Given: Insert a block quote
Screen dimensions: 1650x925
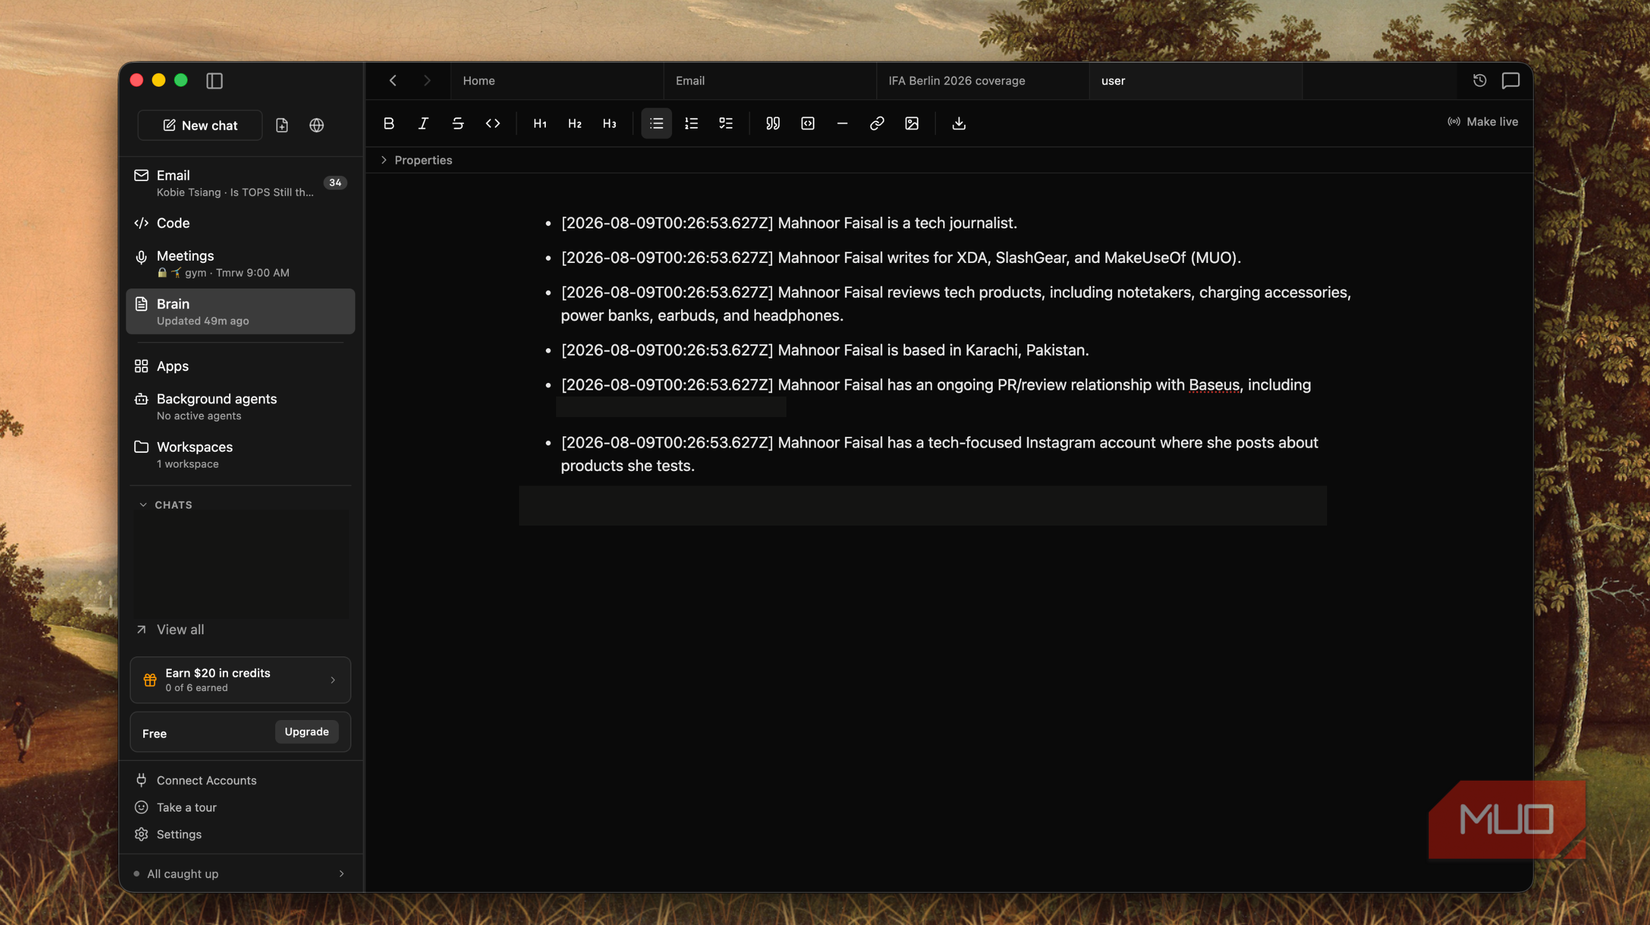Looking at the screenshot, I should click(773, 123).
